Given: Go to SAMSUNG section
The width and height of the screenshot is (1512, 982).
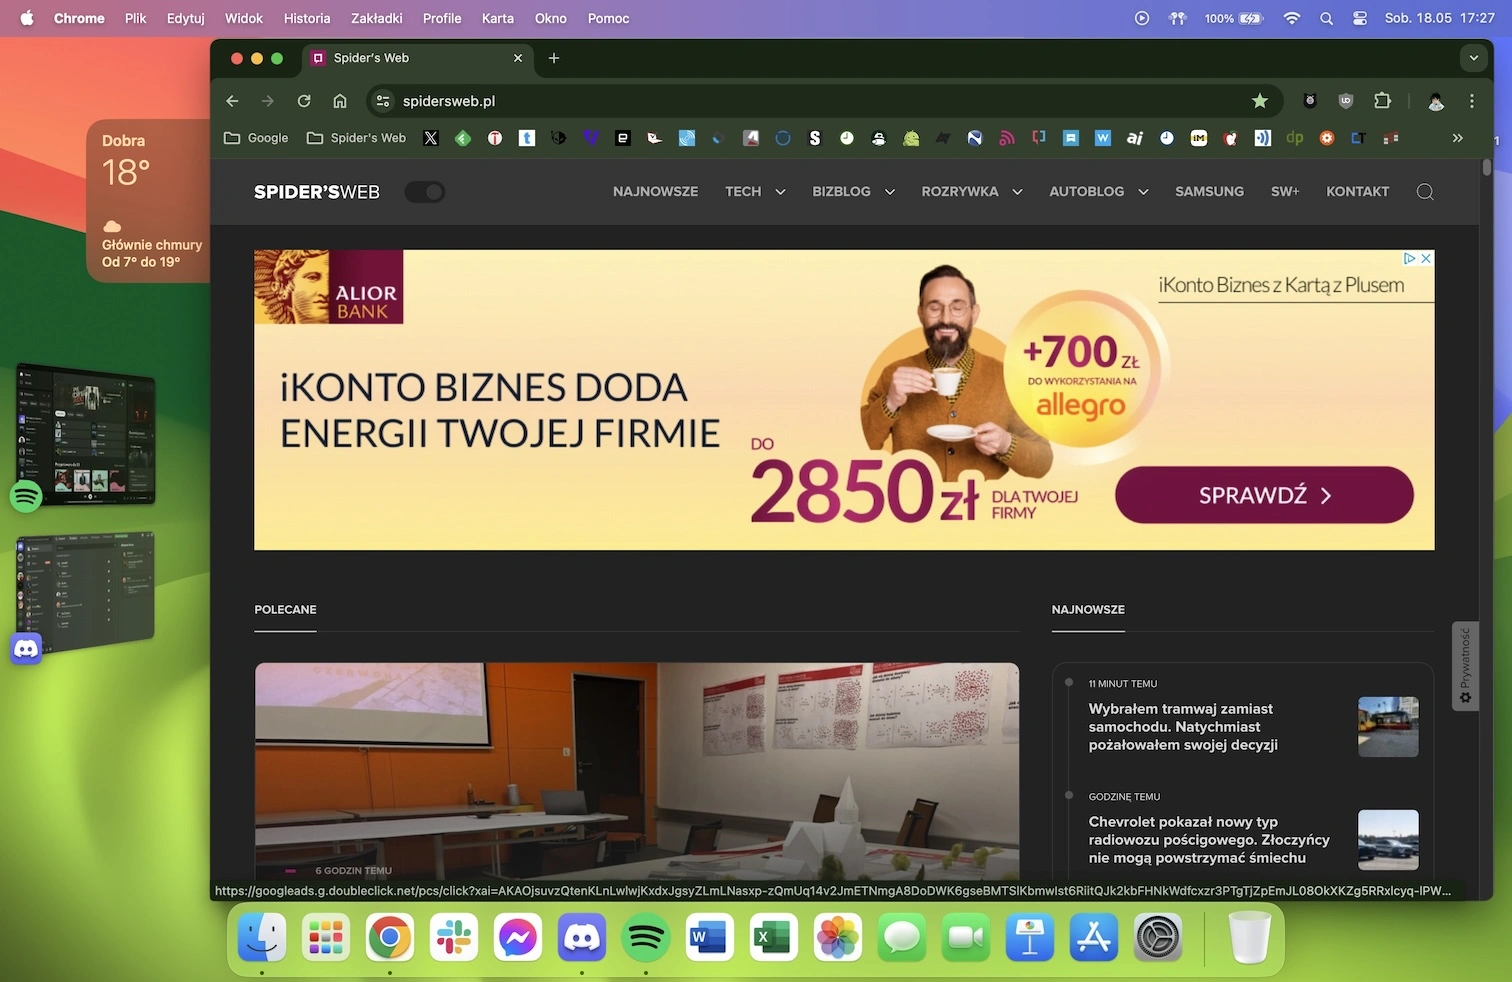Looking at the screenshot, I should pos(1209,192).
